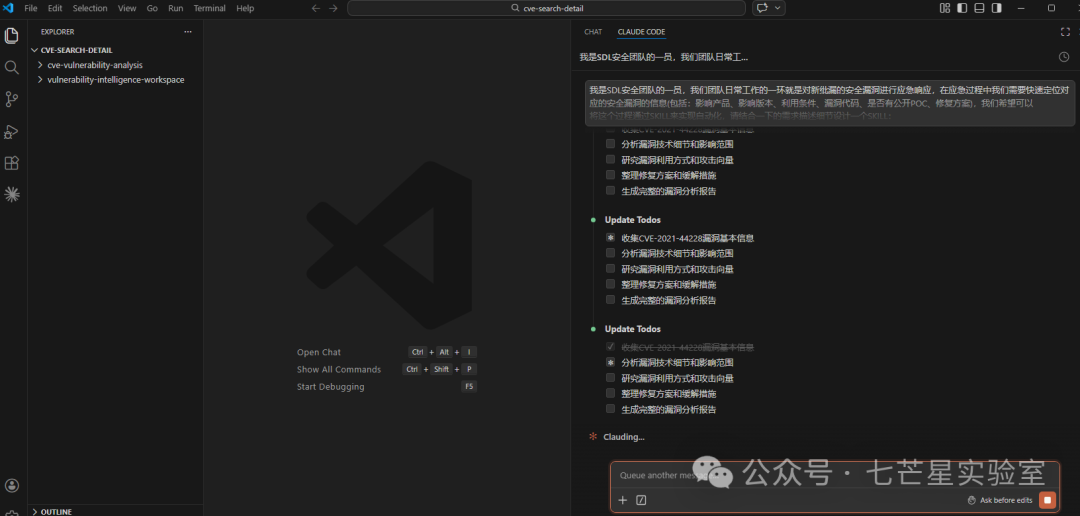Open the View menu
The height and width of the screenshot is (516, 1080).
click(127, 8)
